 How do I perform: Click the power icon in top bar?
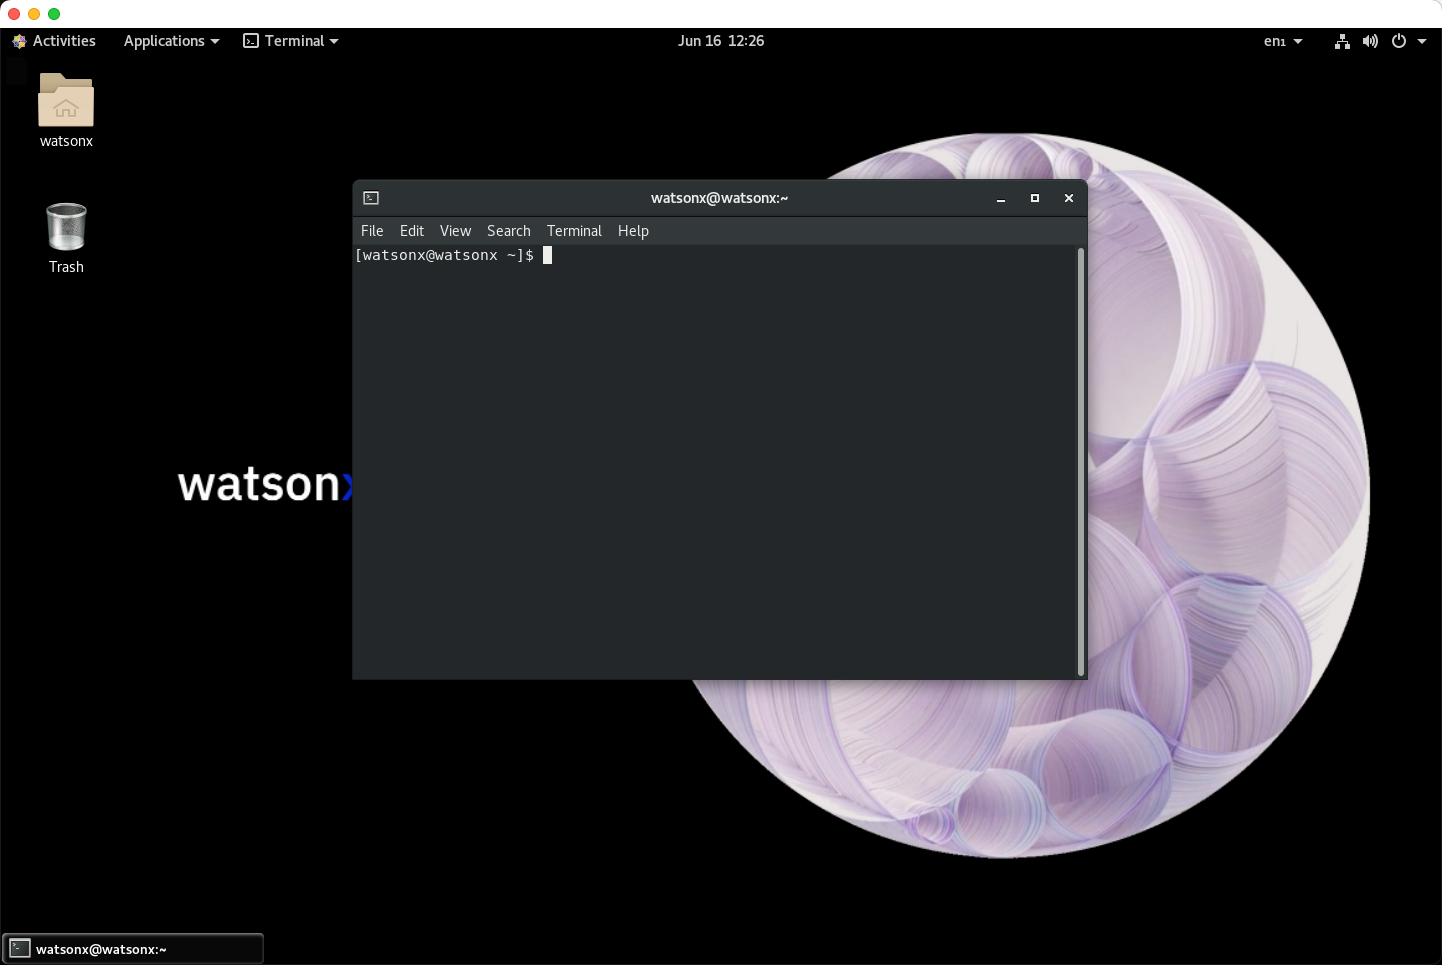tap(1399, 41)
